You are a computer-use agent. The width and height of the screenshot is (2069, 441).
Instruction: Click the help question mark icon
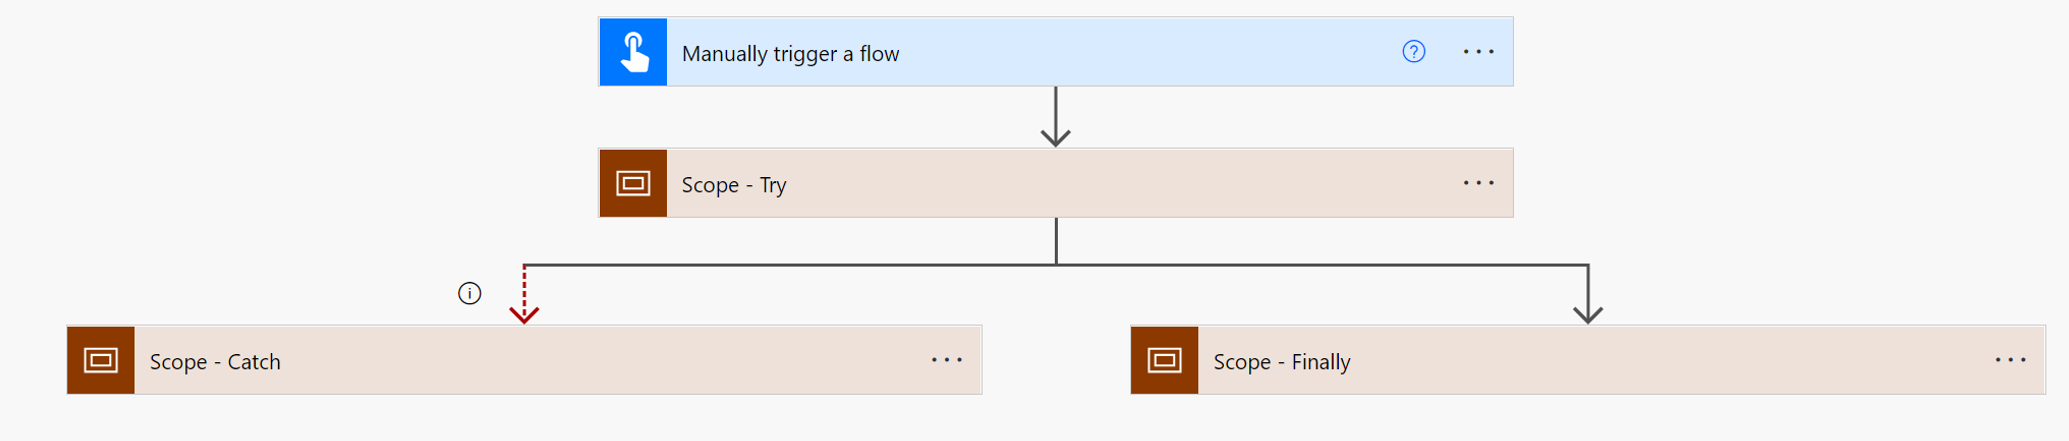1413,52
